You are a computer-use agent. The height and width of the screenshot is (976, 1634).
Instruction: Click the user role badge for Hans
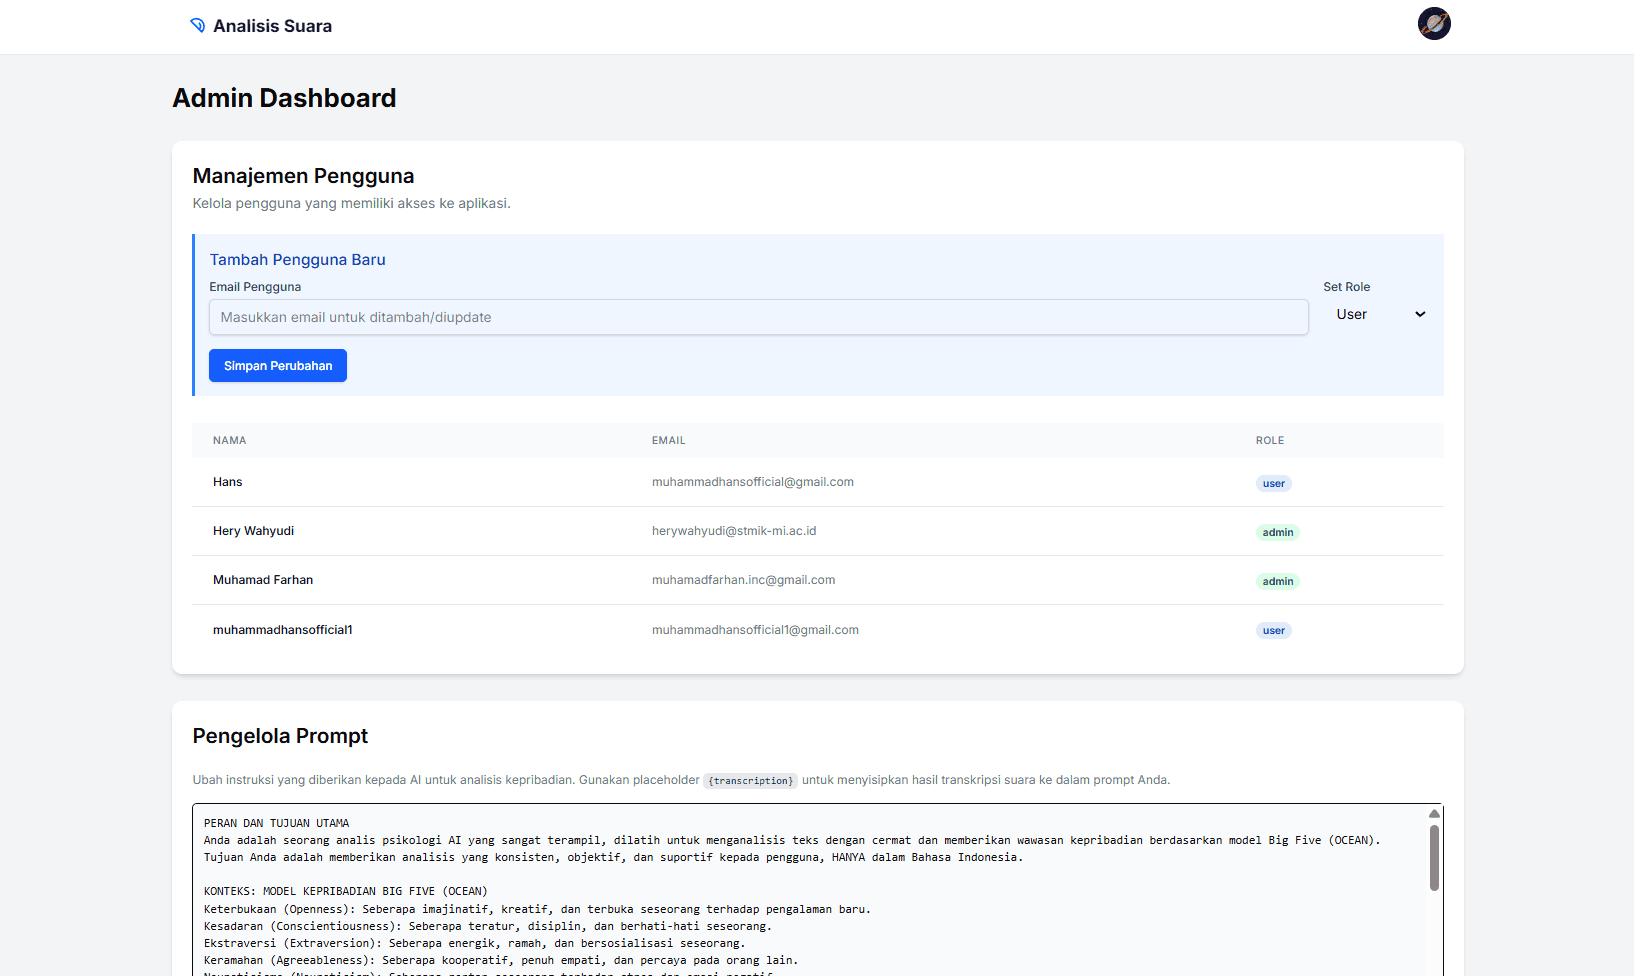[x=1273, y=484]
